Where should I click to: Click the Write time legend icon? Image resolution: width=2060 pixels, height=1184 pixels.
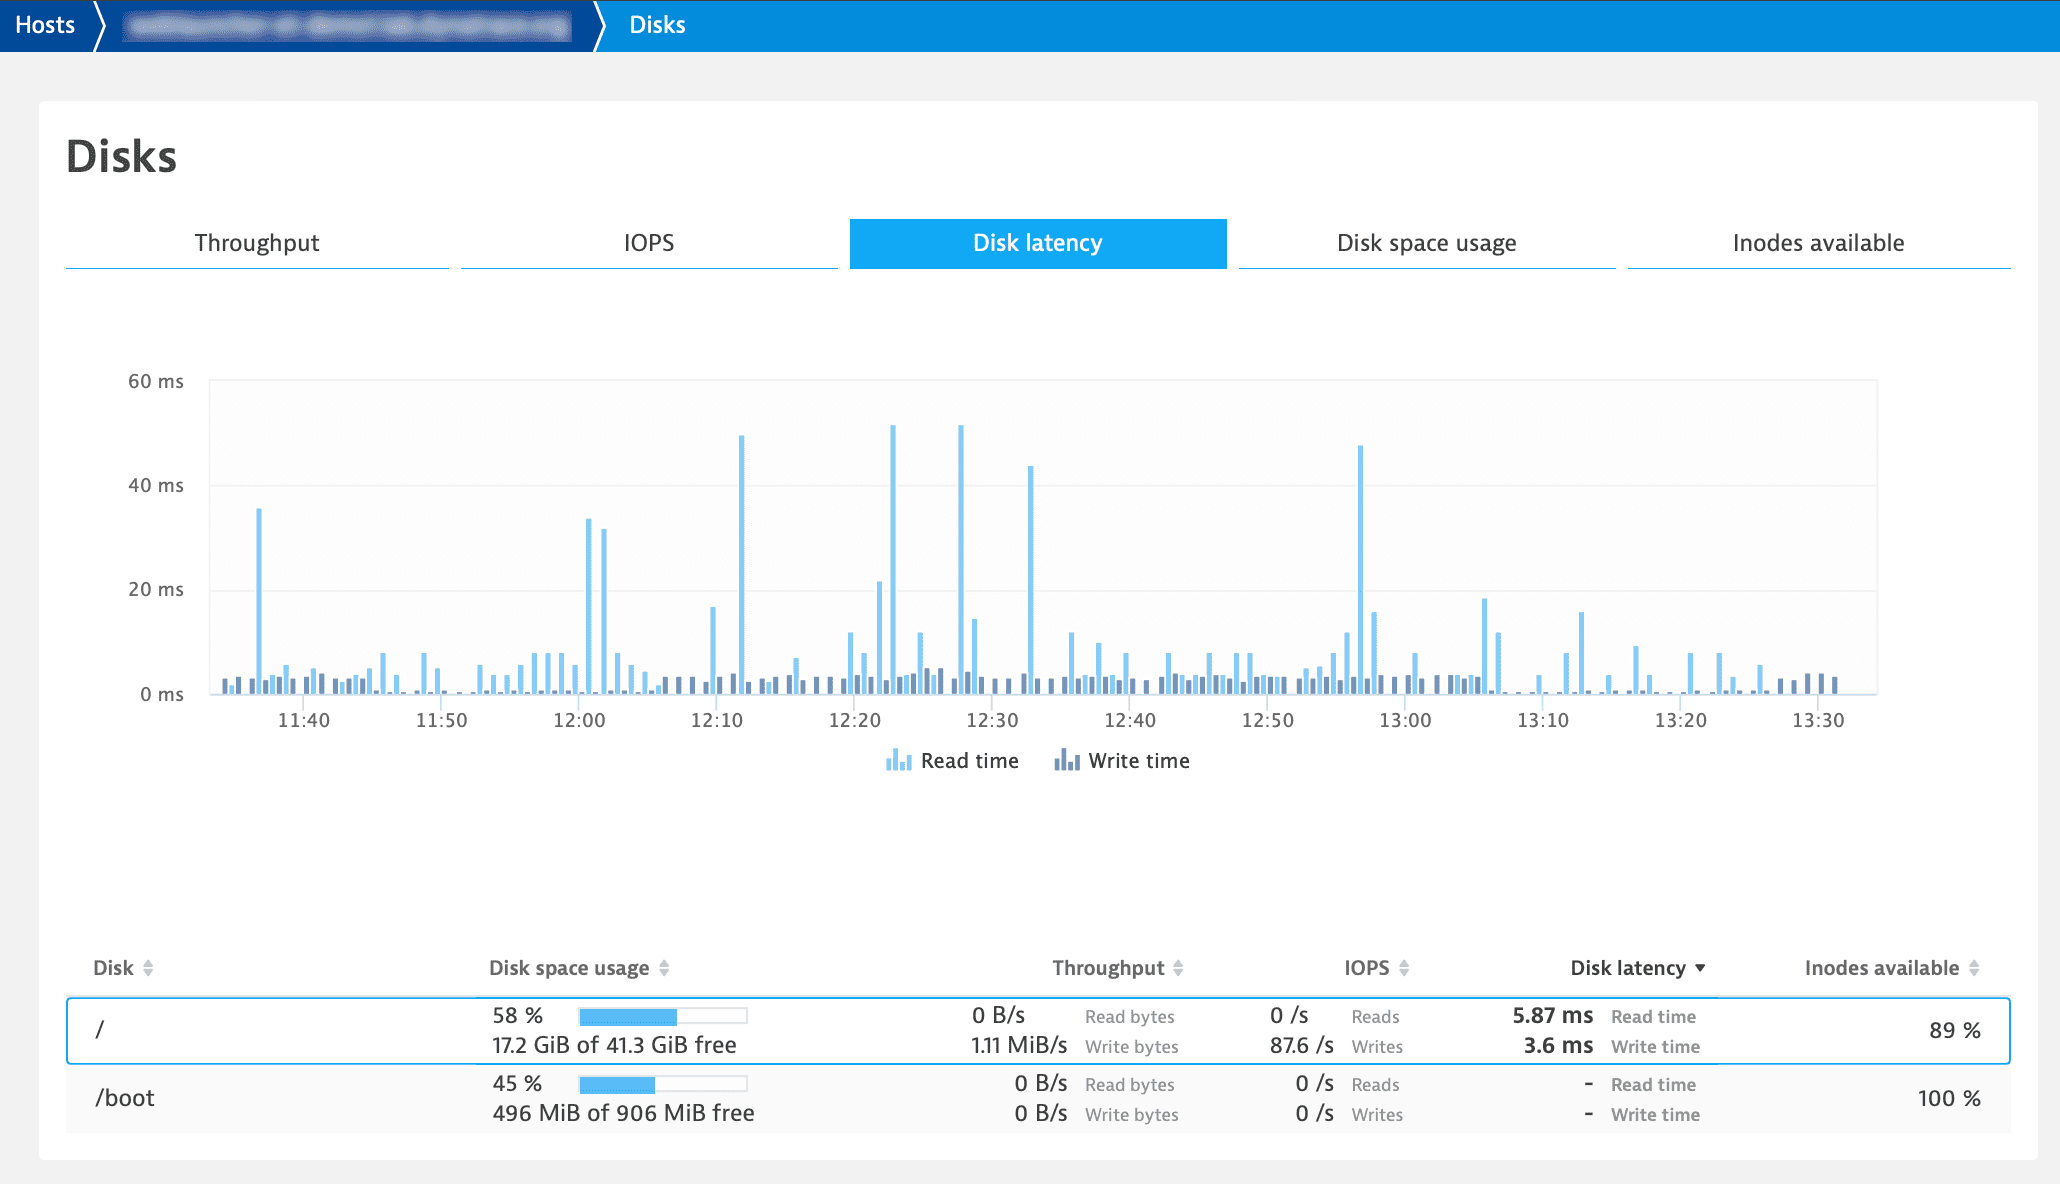pos(1066,761)
